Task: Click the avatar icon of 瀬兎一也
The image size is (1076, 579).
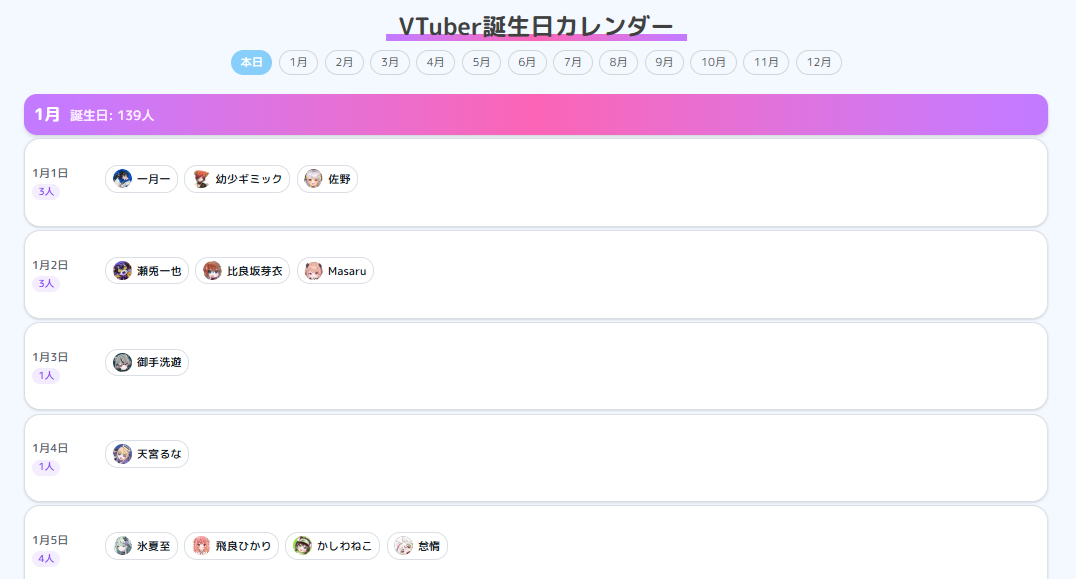Action: (122, 271)
